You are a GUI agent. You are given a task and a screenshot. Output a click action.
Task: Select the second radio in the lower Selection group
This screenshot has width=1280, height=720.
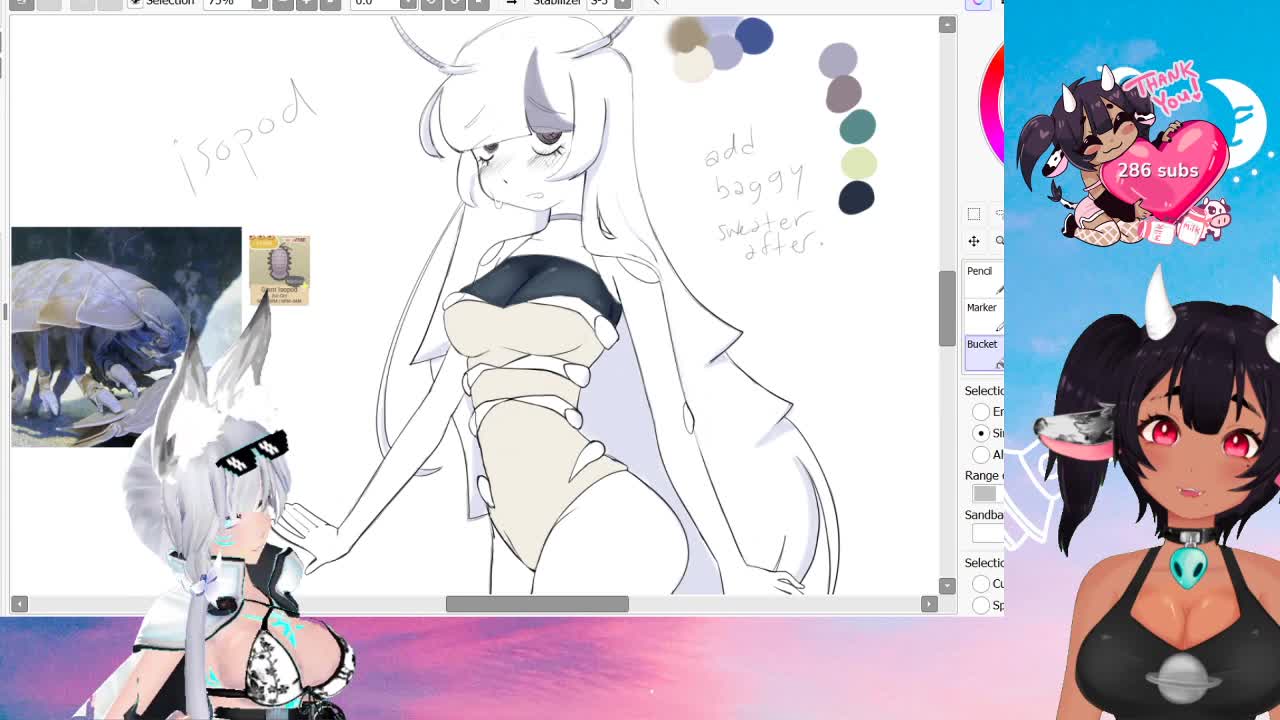pos(981,605)
